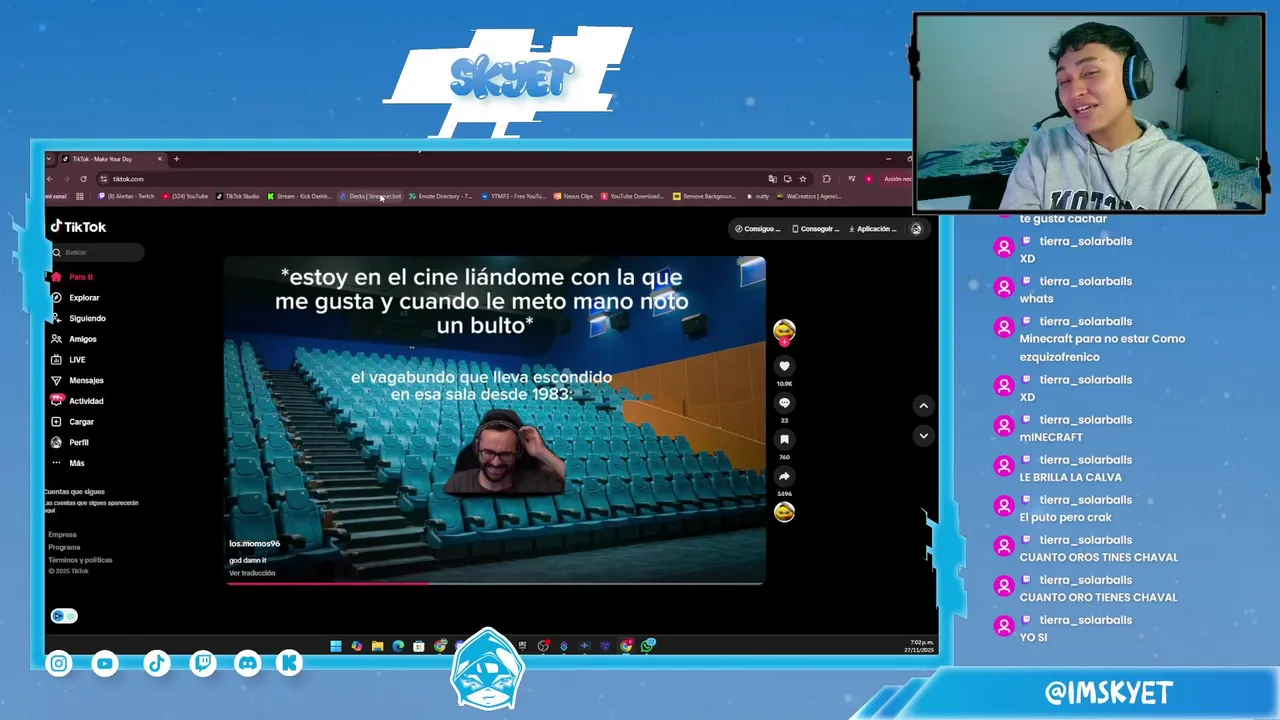Screen dimensions: 1280x720
Task: Click the spinning sound disc below share
Action: click(784, 512)
